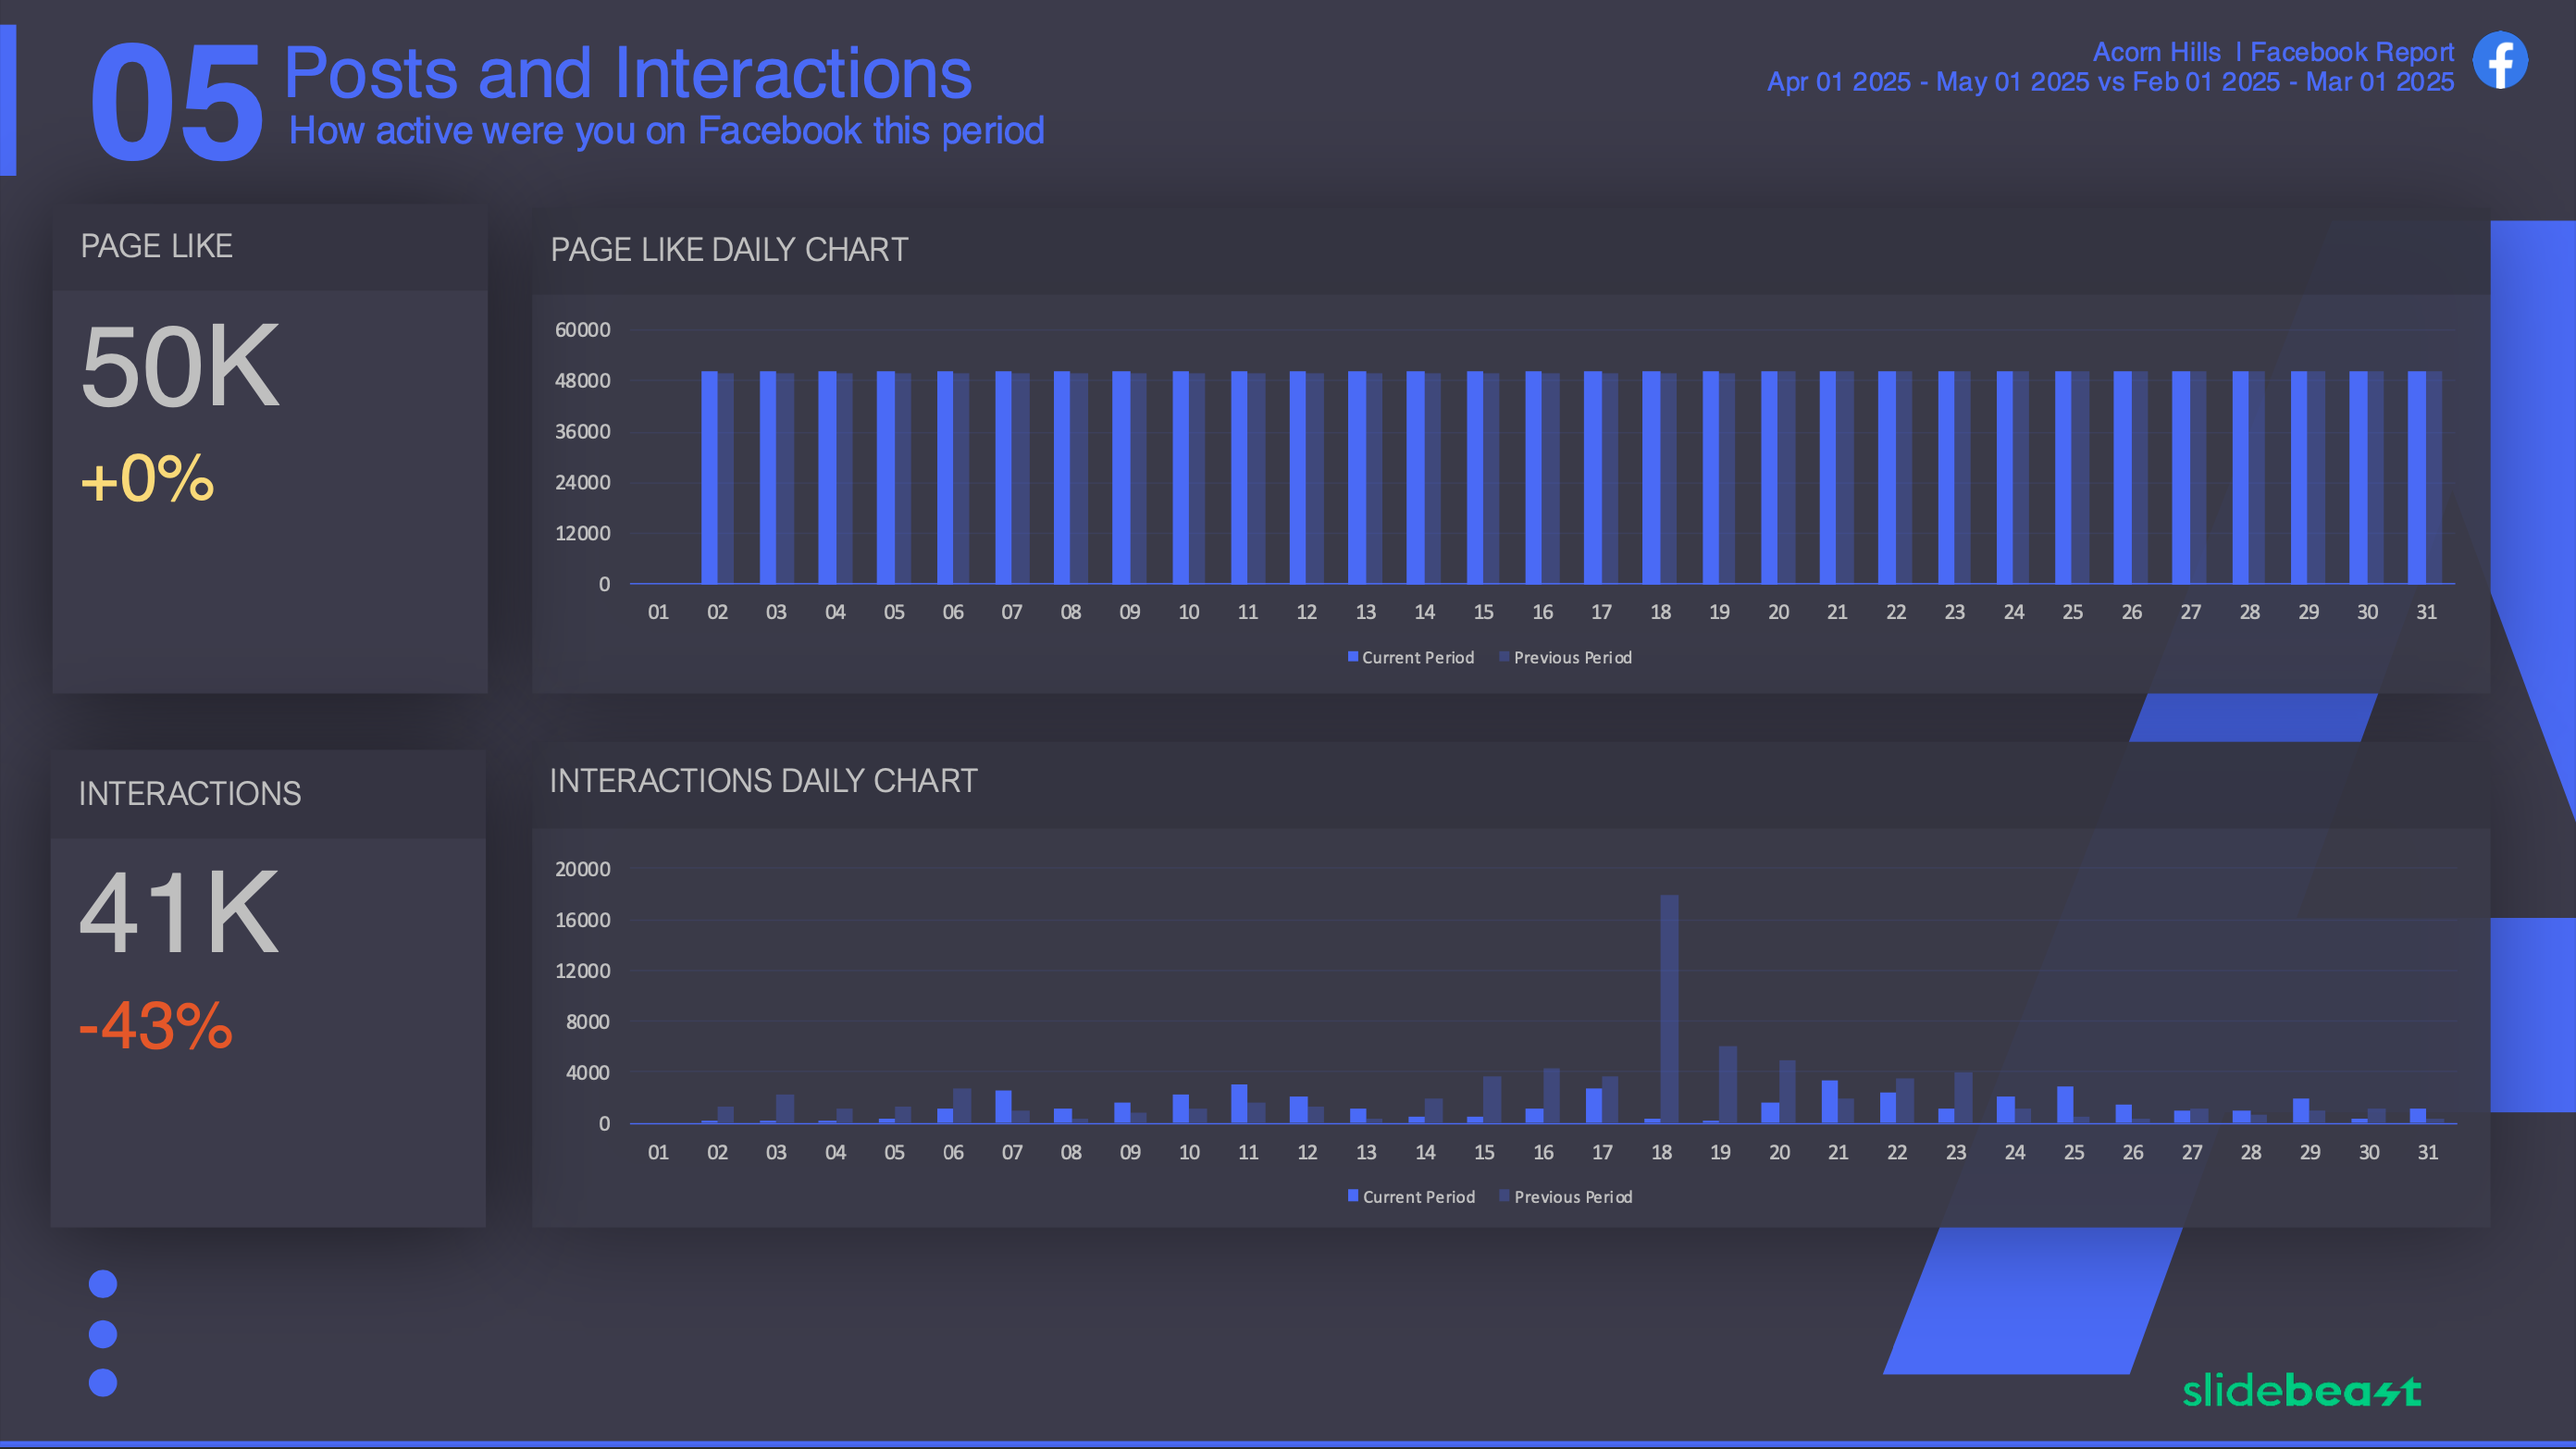
Task: Click the day 16 current period page like bar
Action: (1533, 477)
